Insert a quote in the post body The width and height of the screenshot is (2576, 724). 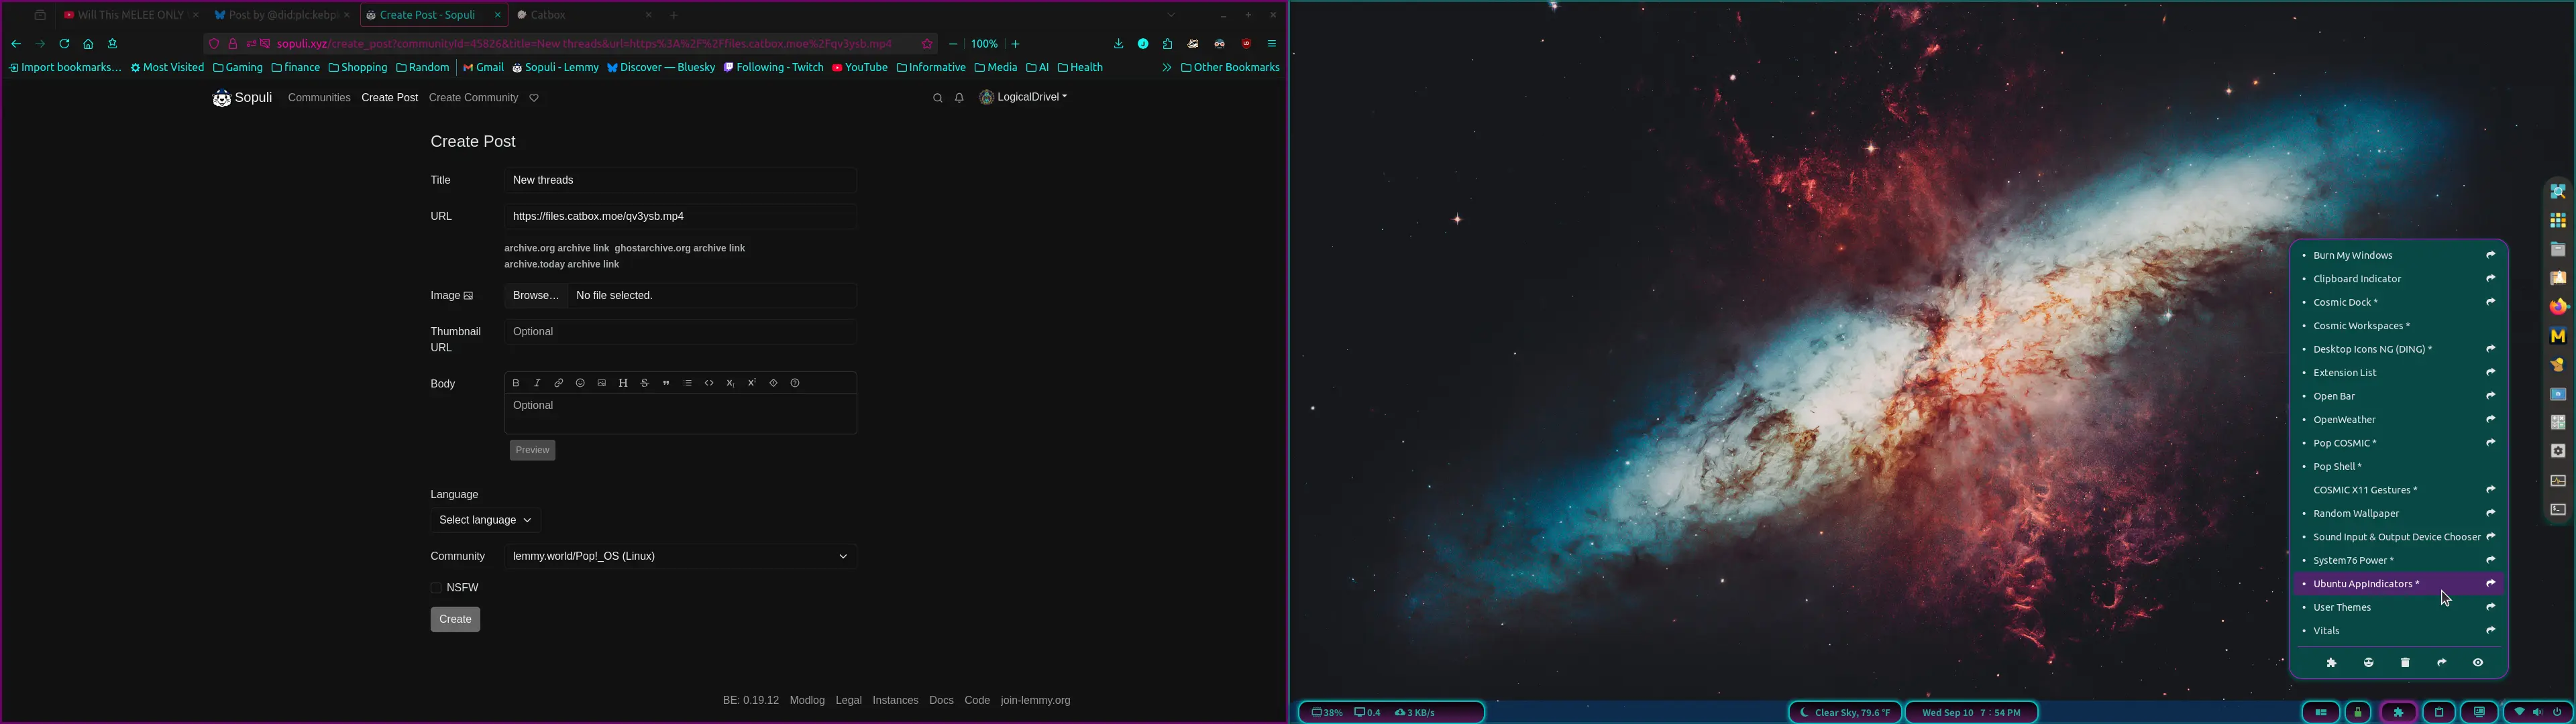coord(666,383)
